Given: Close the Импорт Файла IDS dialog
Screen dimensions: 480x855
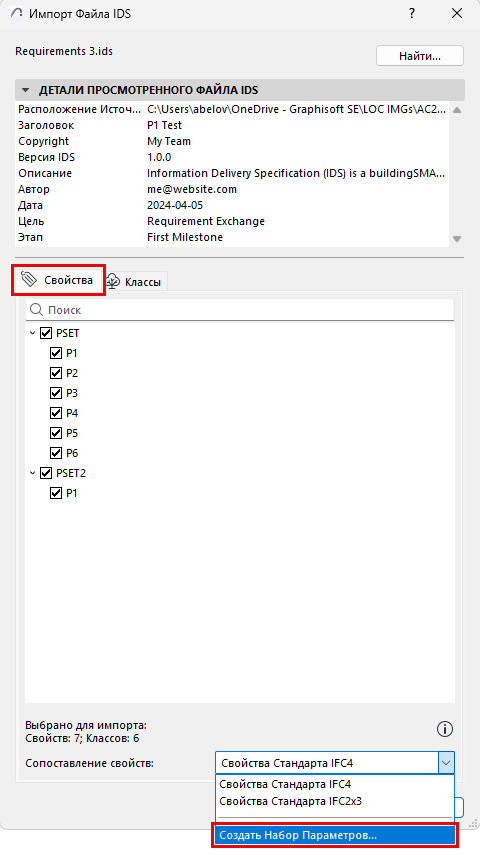Looking at the screenshot, I should coord(457,14).
